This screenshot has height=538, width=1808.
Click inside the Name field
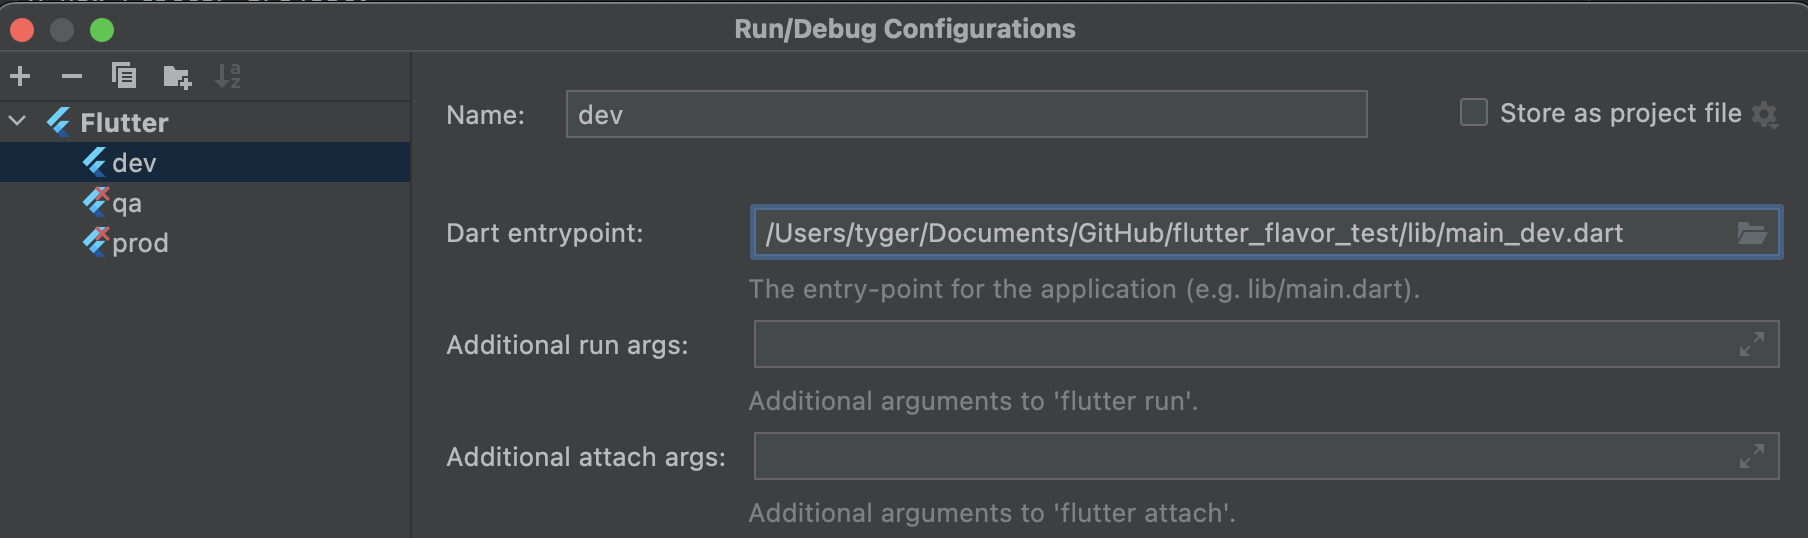pyautogui.click(x=966, y=114)
